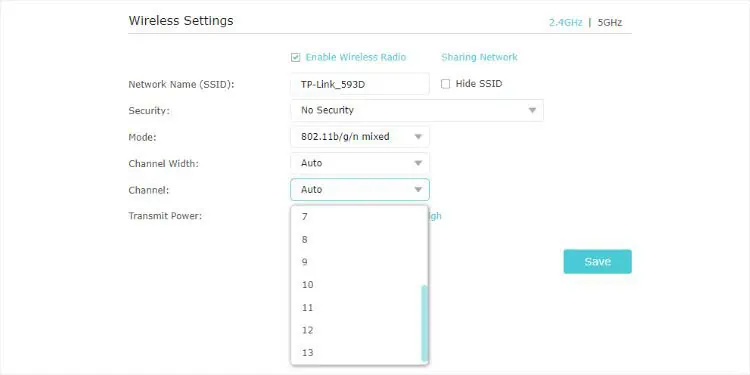This screenshot has width=750, height=375.
Task: Select channel 8 from the list
Action: pos(356,240)
